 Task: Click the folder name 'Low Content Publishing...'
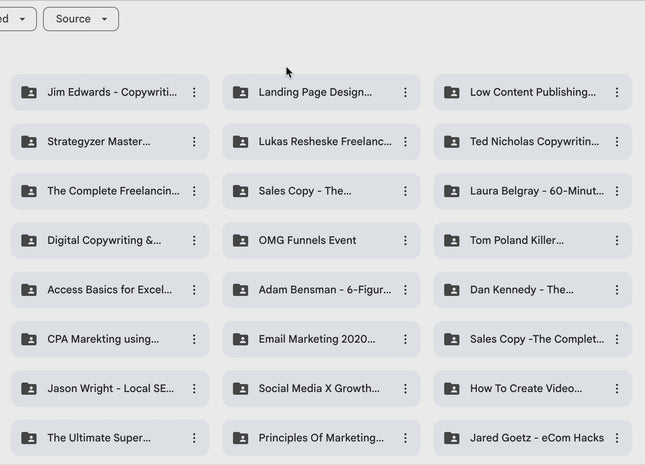coord(533,92)
